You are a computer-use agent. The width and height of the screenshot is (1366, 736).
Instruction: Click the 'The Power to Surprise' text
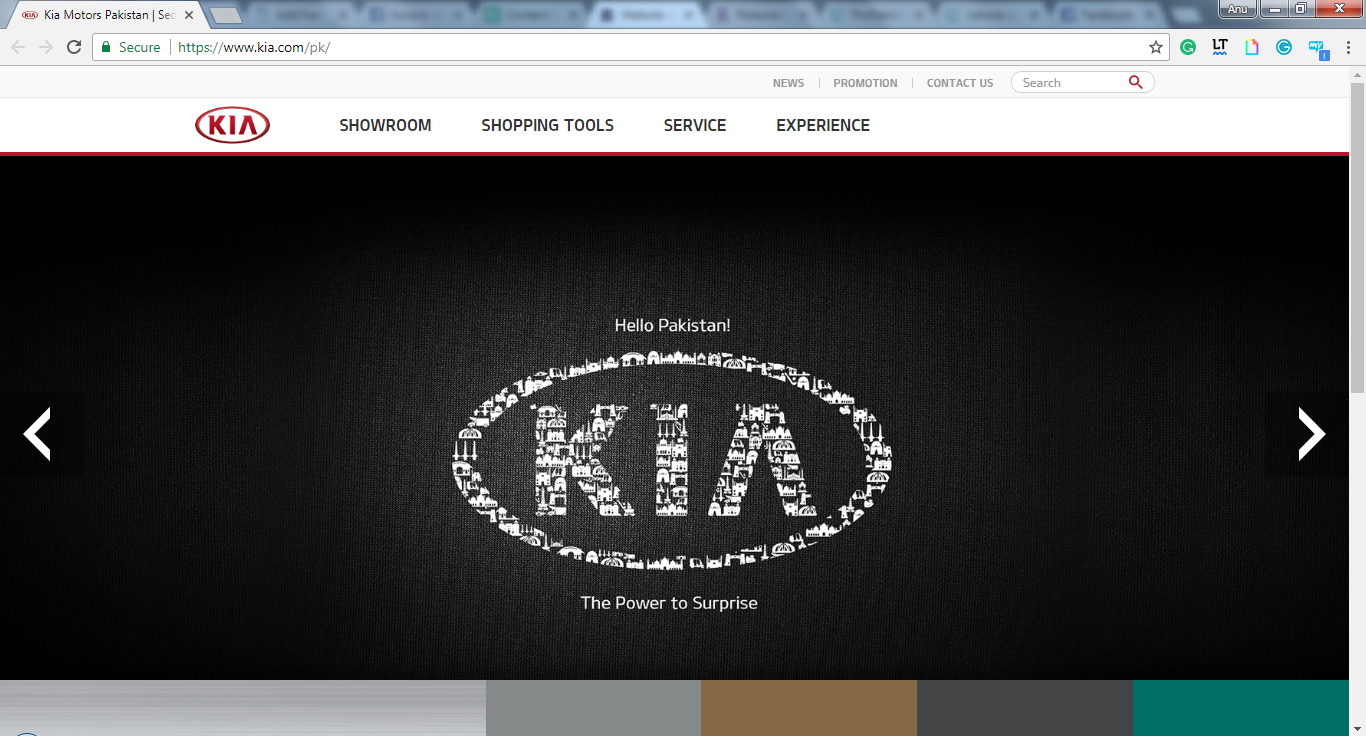(x=669, y=603)
